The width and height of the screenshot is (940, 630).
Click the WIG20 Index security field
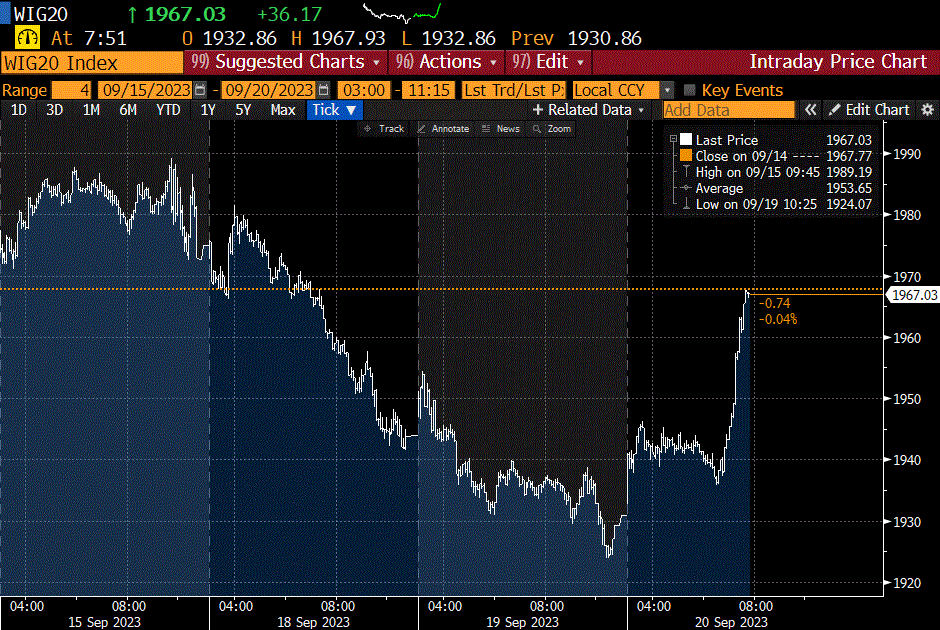(92, 62)
